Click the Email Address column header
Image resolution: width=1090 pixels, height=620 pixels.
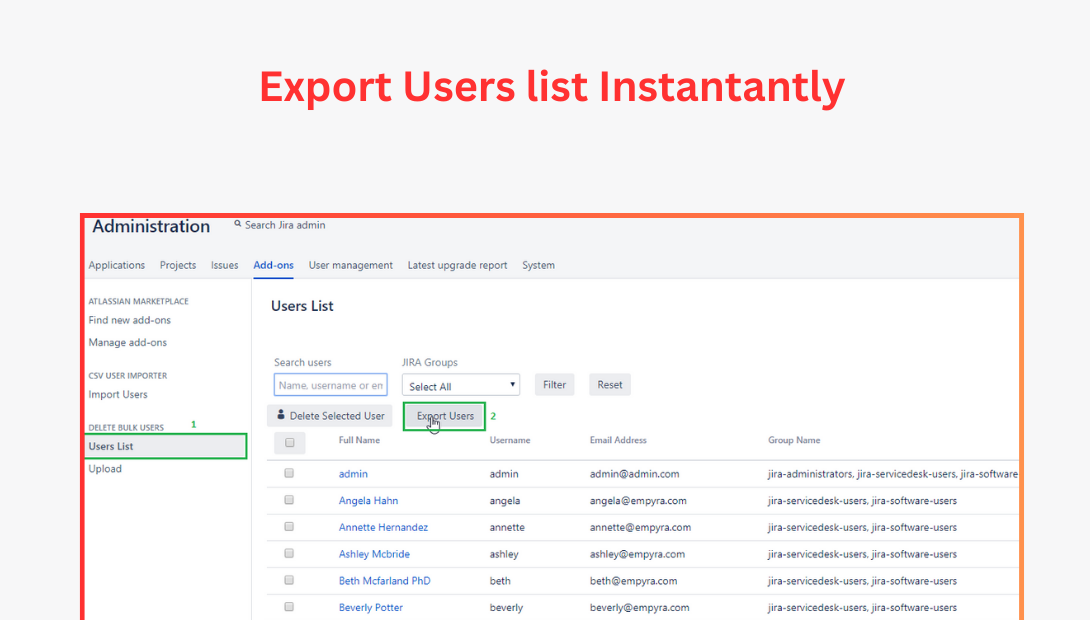coord(618,440)
